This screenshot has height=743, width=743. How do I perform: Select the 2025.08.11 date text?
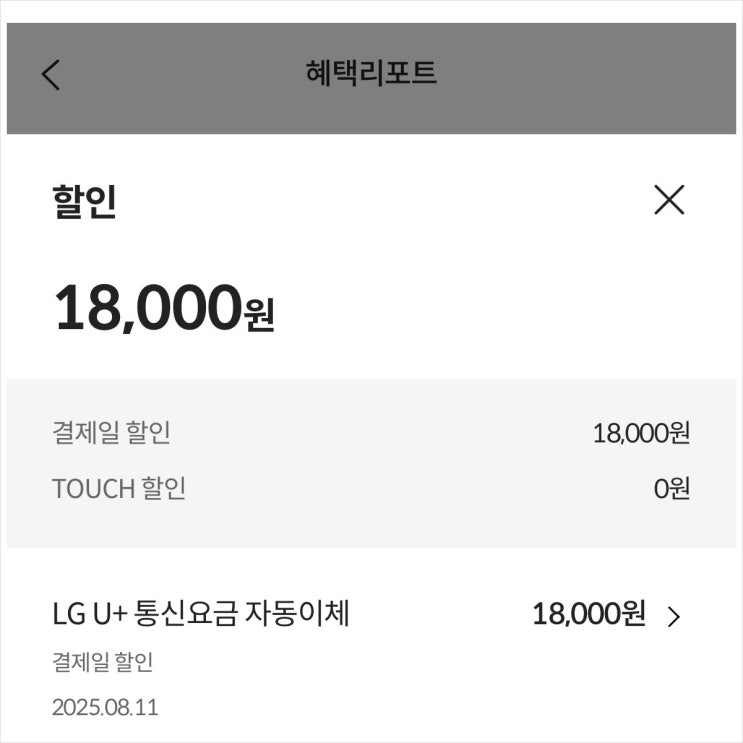click(104, 708)
